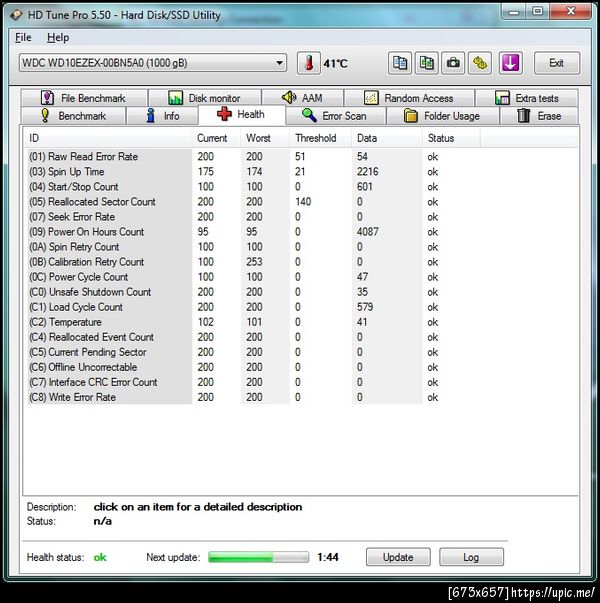
Task: Click the Next update progress bar
Action: point(258,557)
